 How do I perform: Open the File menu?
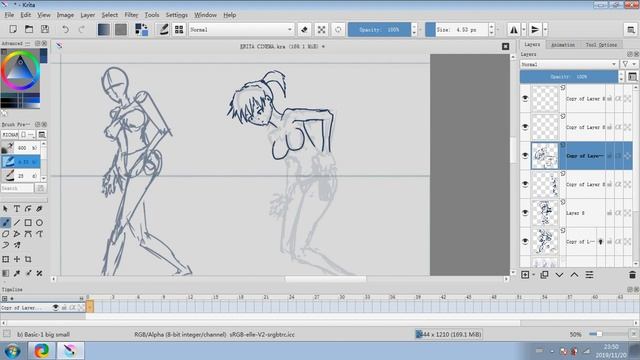[x=9, y=15]
